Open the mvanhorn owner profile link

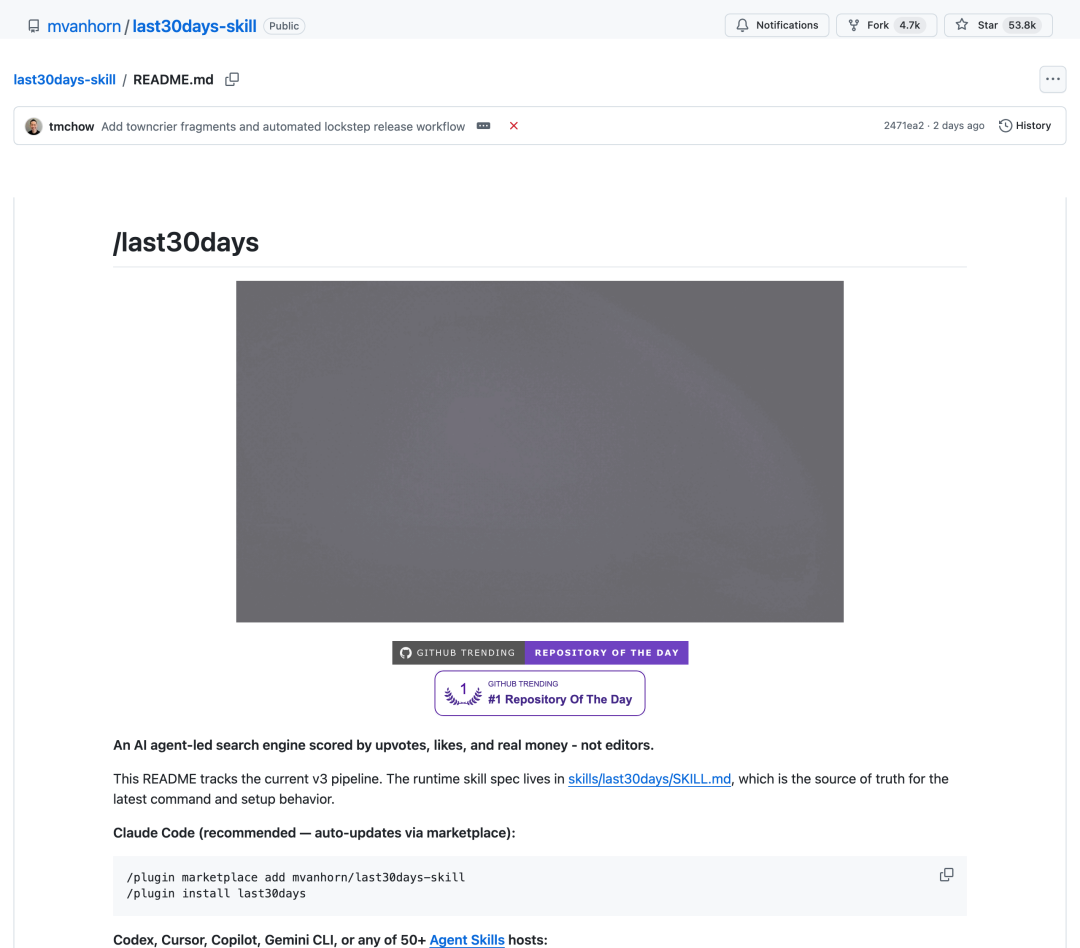point(84,26)
